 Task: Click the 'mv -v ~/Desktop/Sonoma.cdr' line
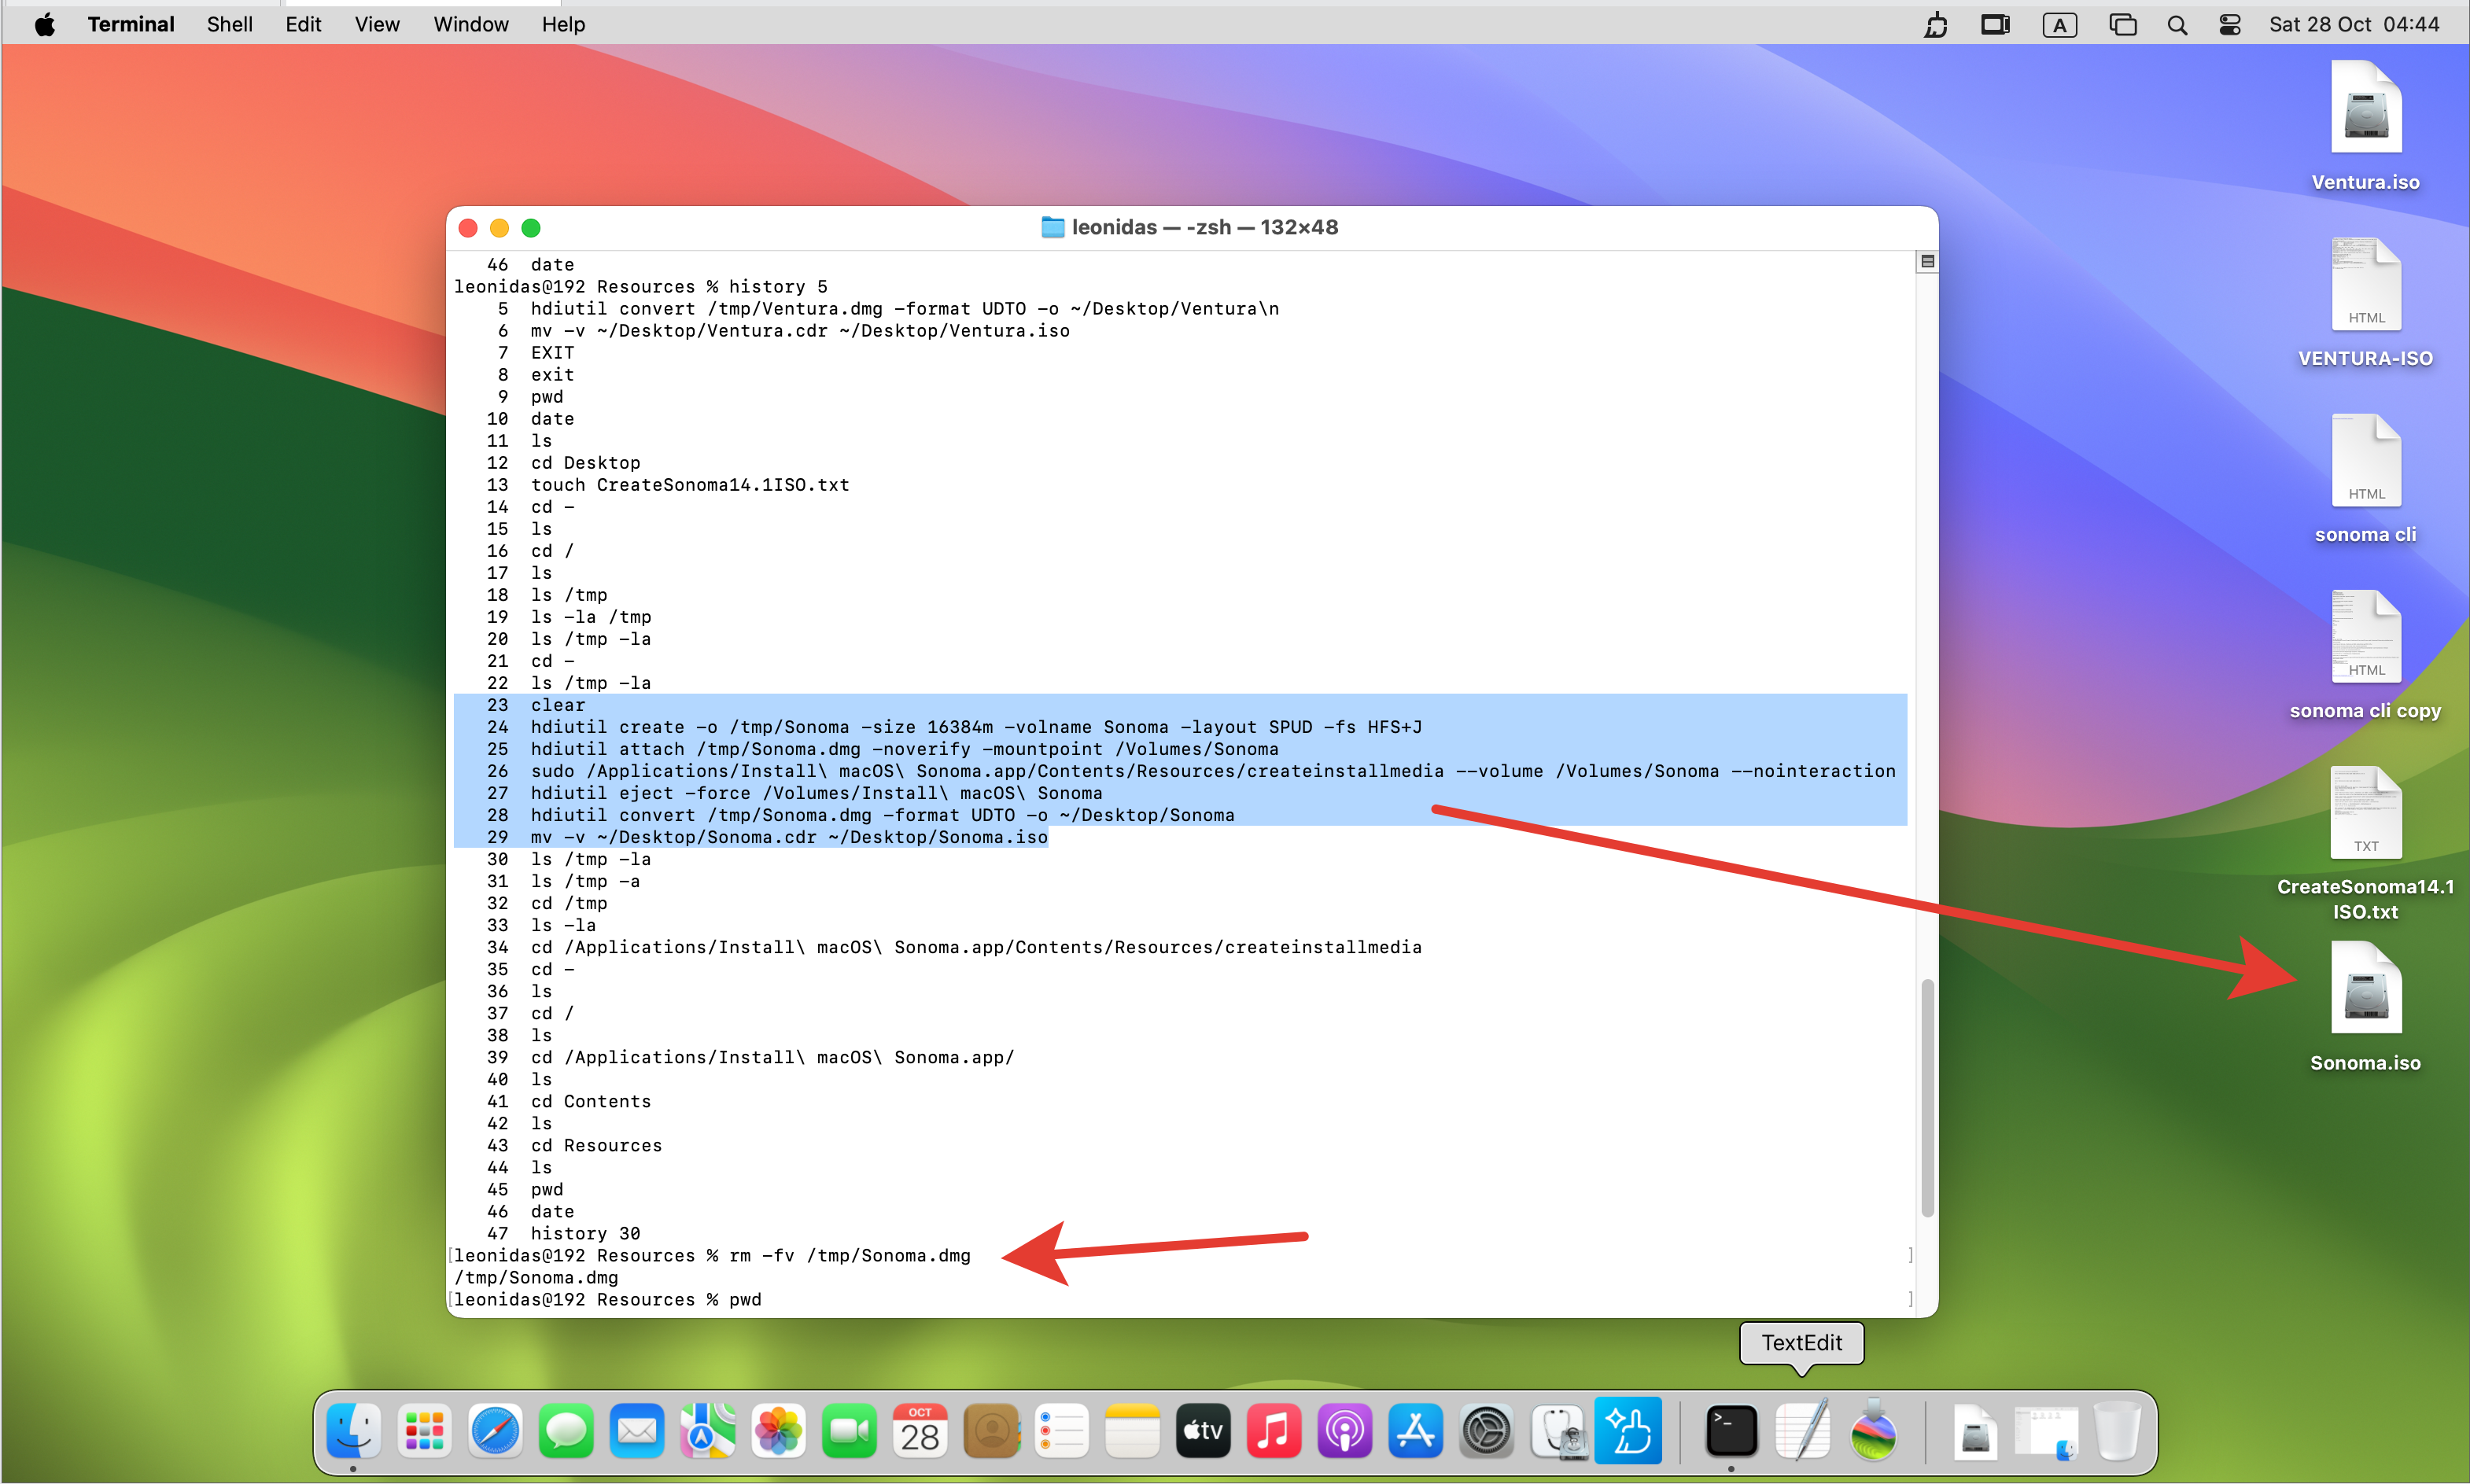[x=788, y=837]
